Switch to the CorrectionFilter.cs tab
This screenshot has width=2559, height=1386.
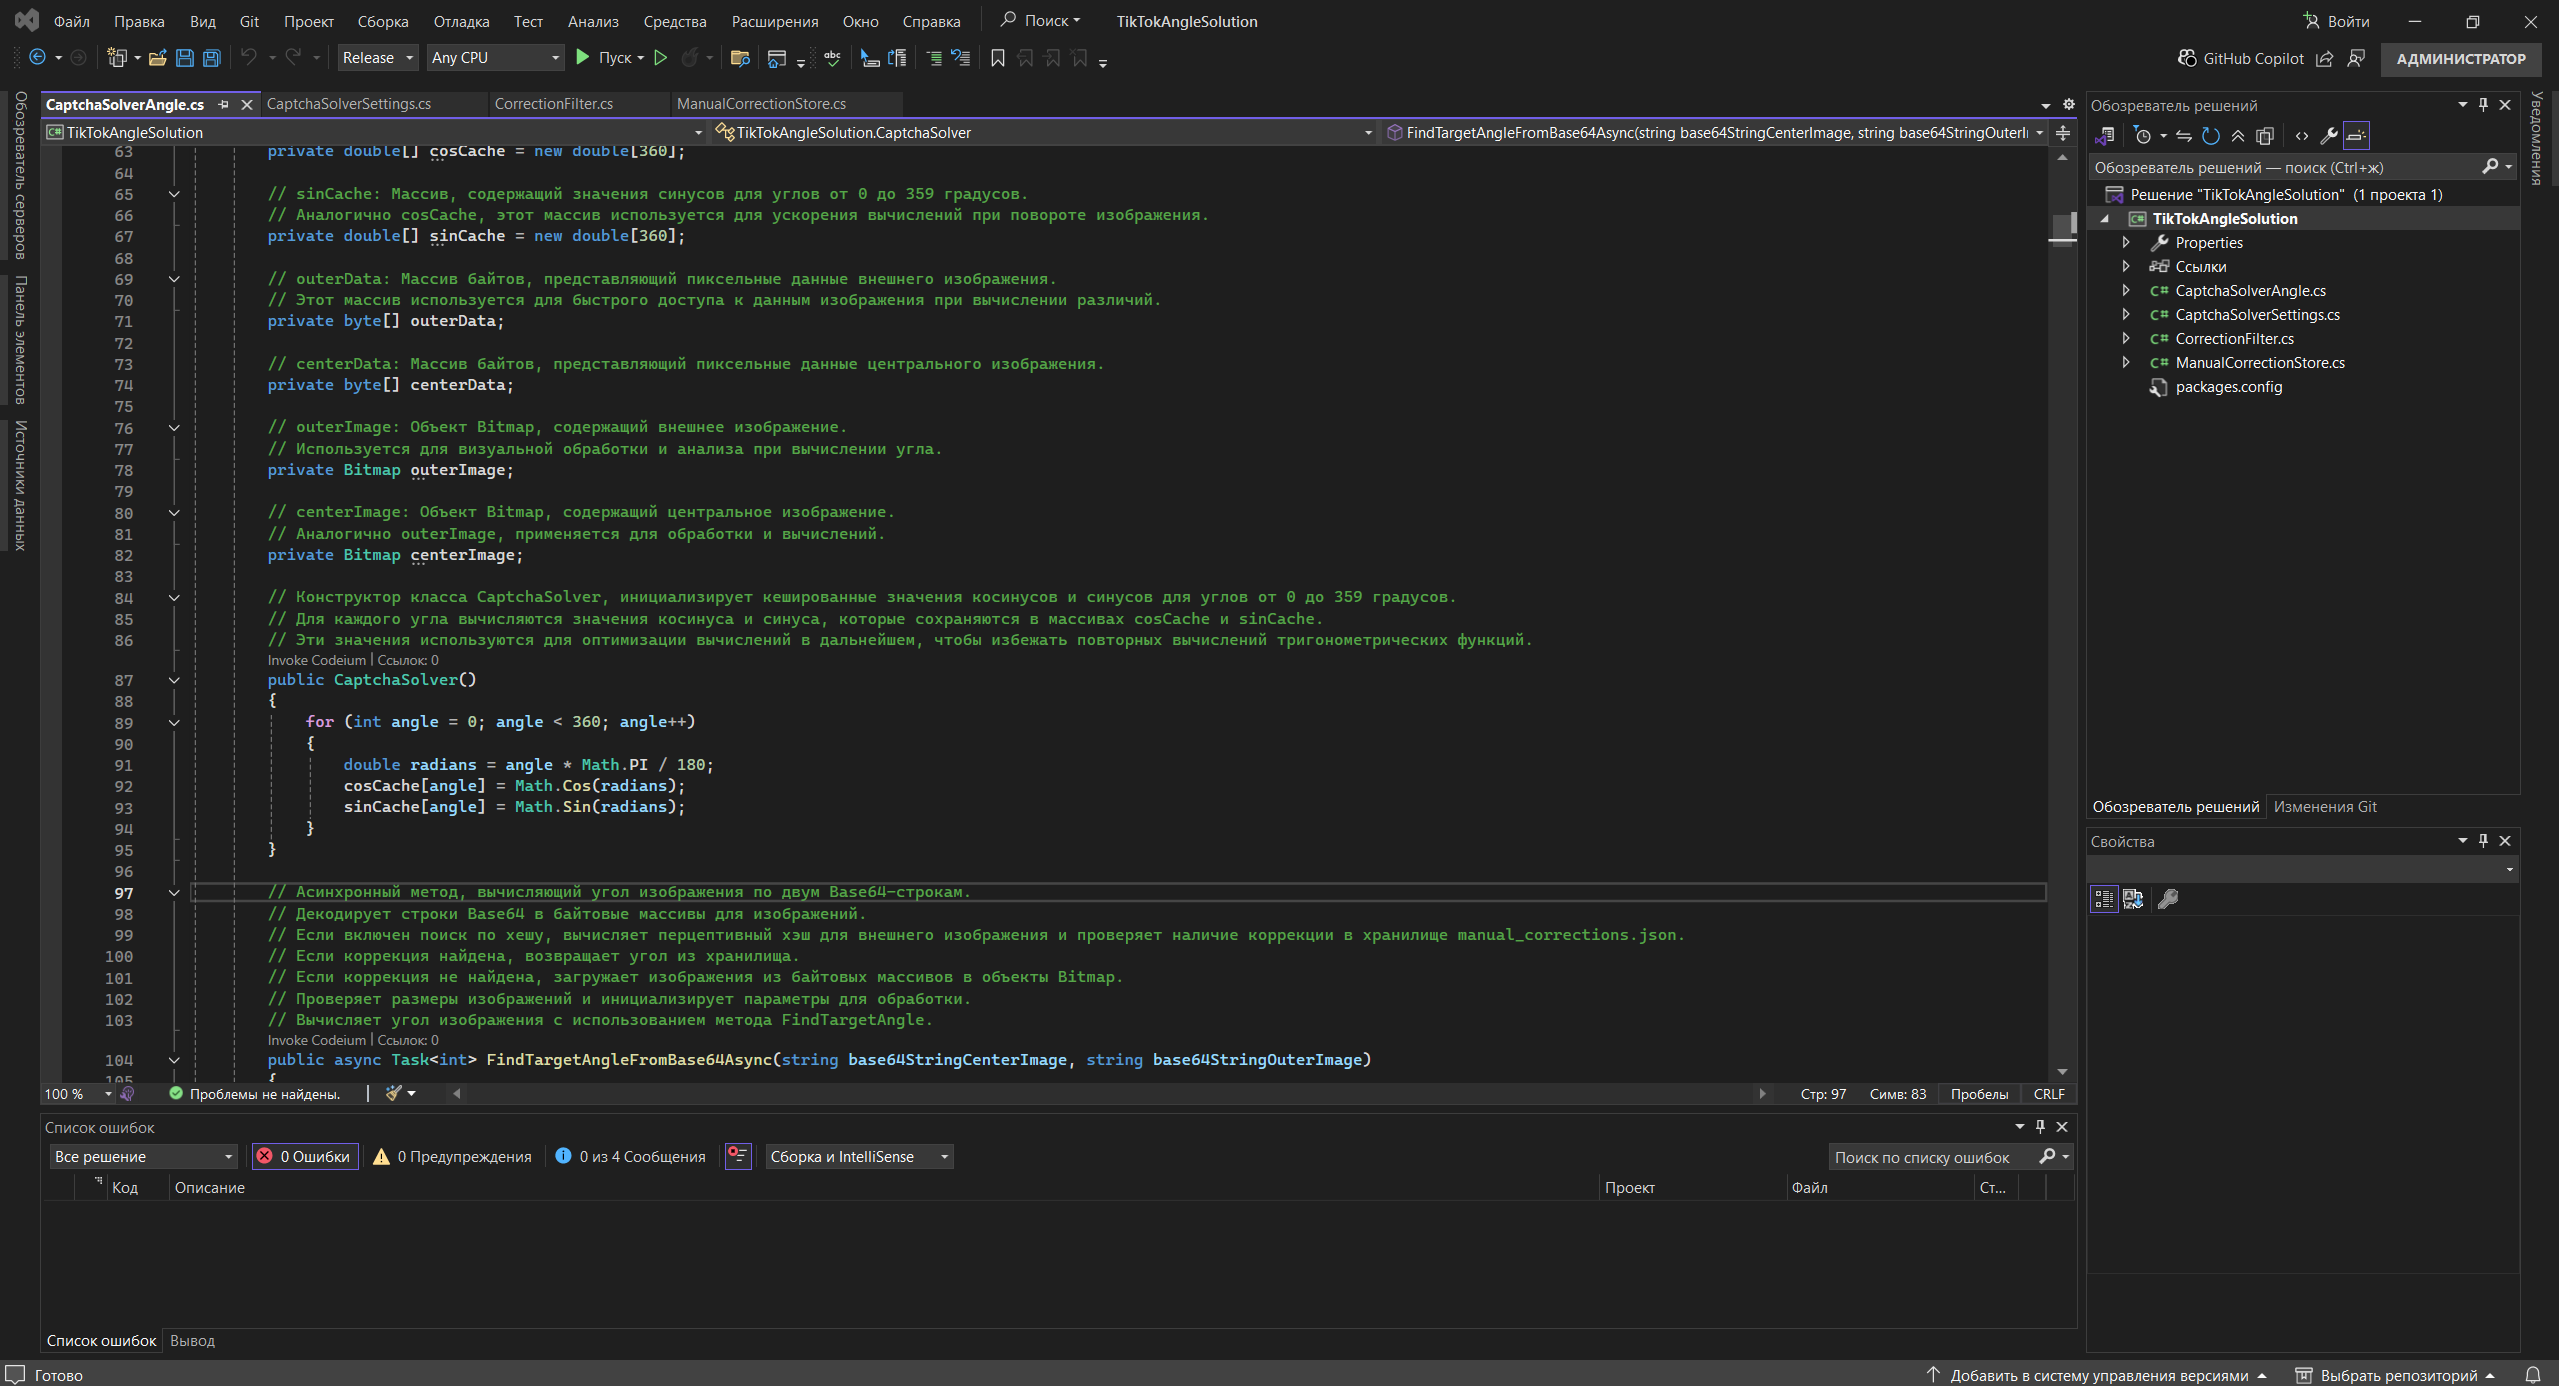(554, 104)
